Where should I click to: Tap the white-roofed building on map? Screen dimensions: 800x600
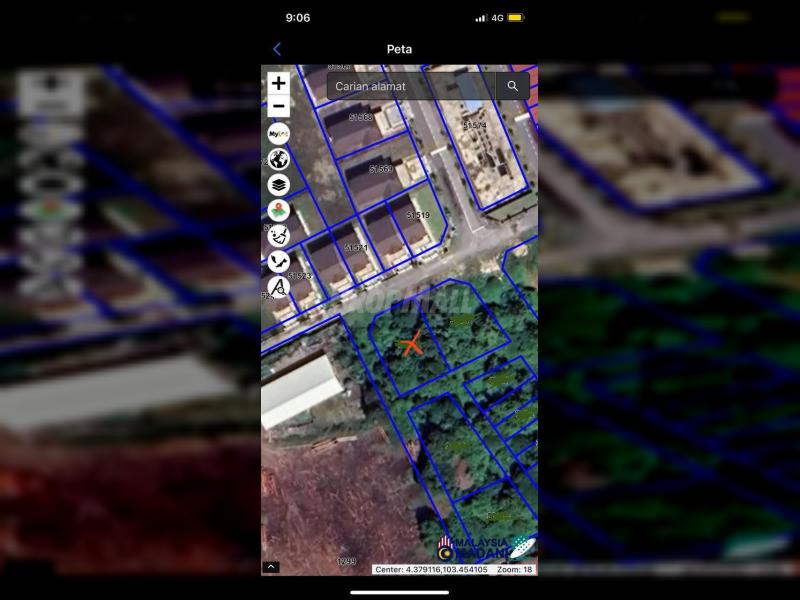[x=298, y=389]
